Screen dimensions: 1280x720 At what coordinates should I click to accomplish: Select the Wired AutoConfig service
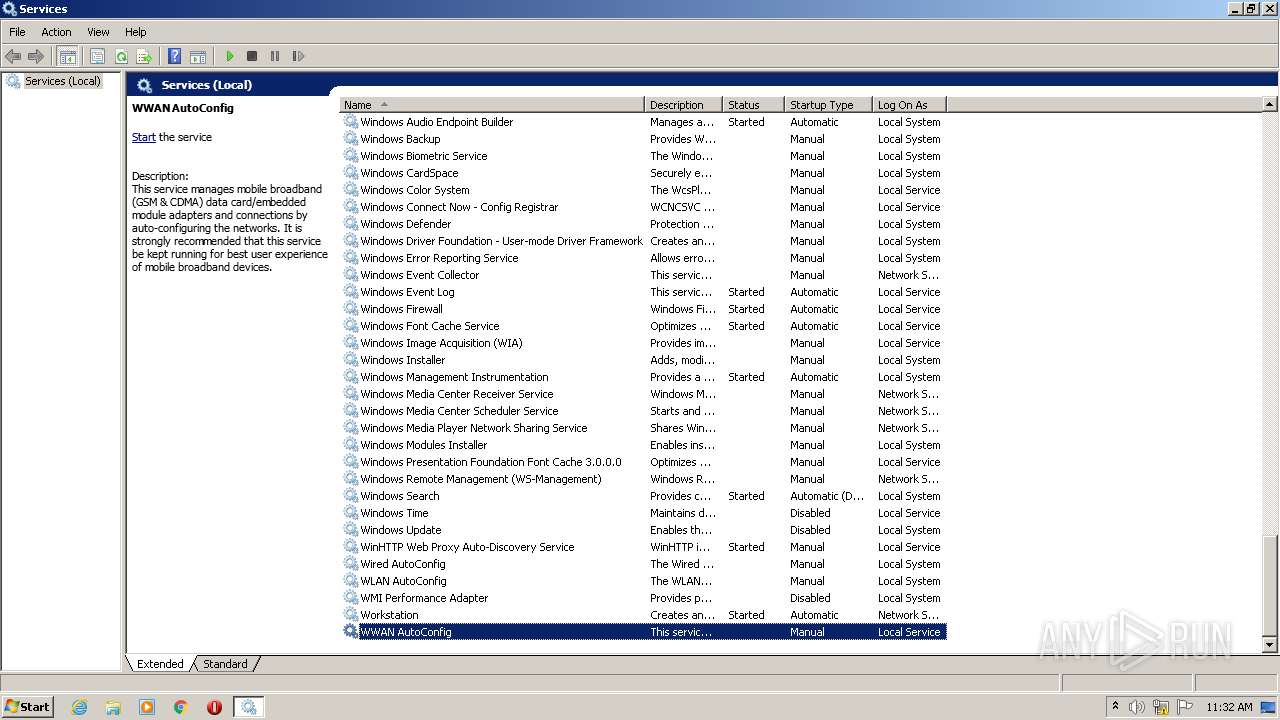[x=643, y=564]
